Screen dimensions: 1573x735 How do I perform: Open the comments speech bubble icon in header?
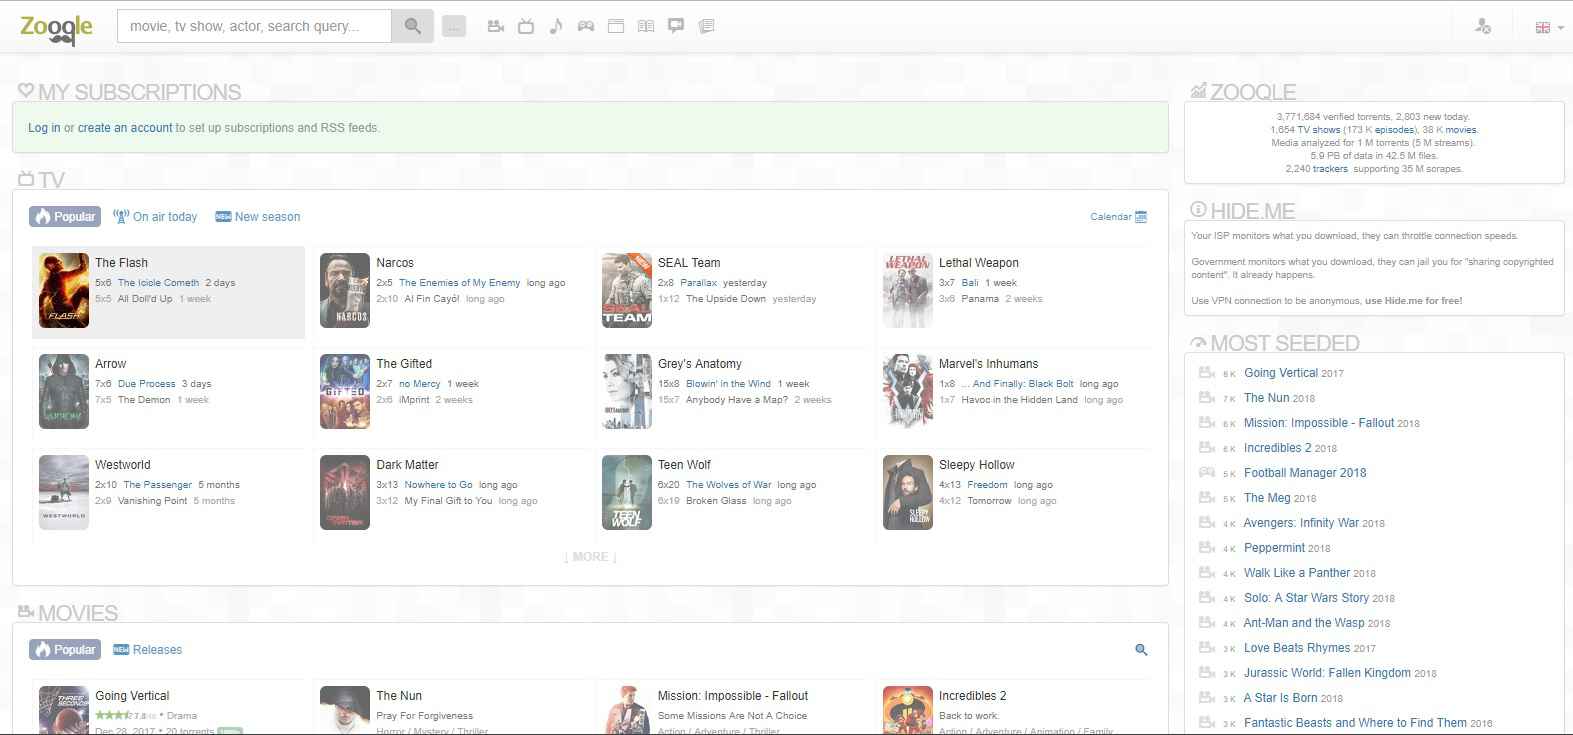[676, 27]
